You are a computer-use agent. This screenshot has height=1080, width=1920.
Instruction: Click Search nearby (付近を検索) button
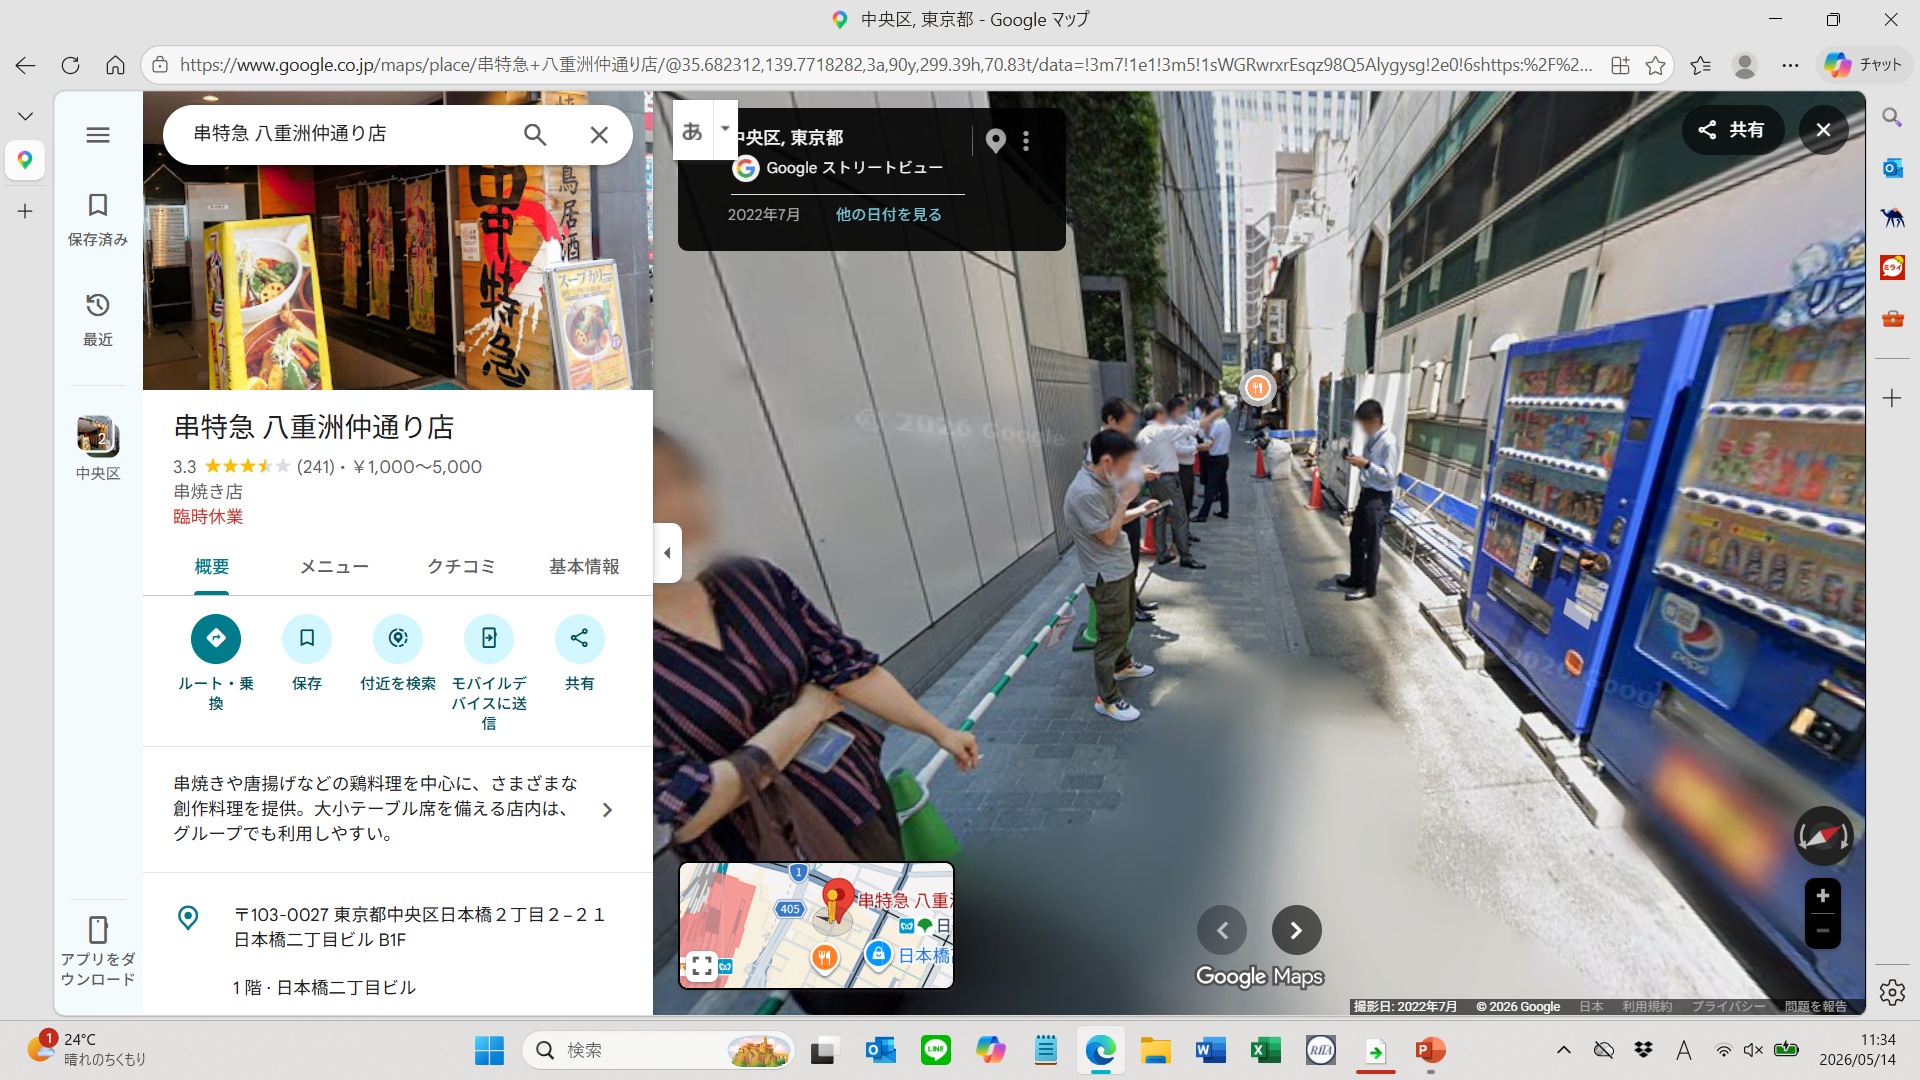point(398,638)
